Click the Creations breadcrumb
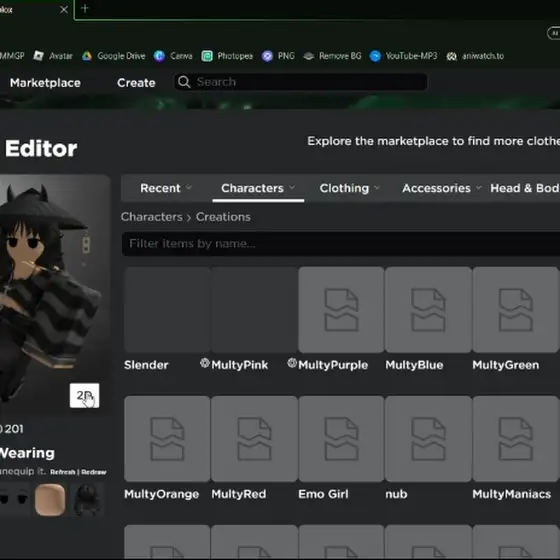Viewport: 560px width, 560px height. point(223,217)
